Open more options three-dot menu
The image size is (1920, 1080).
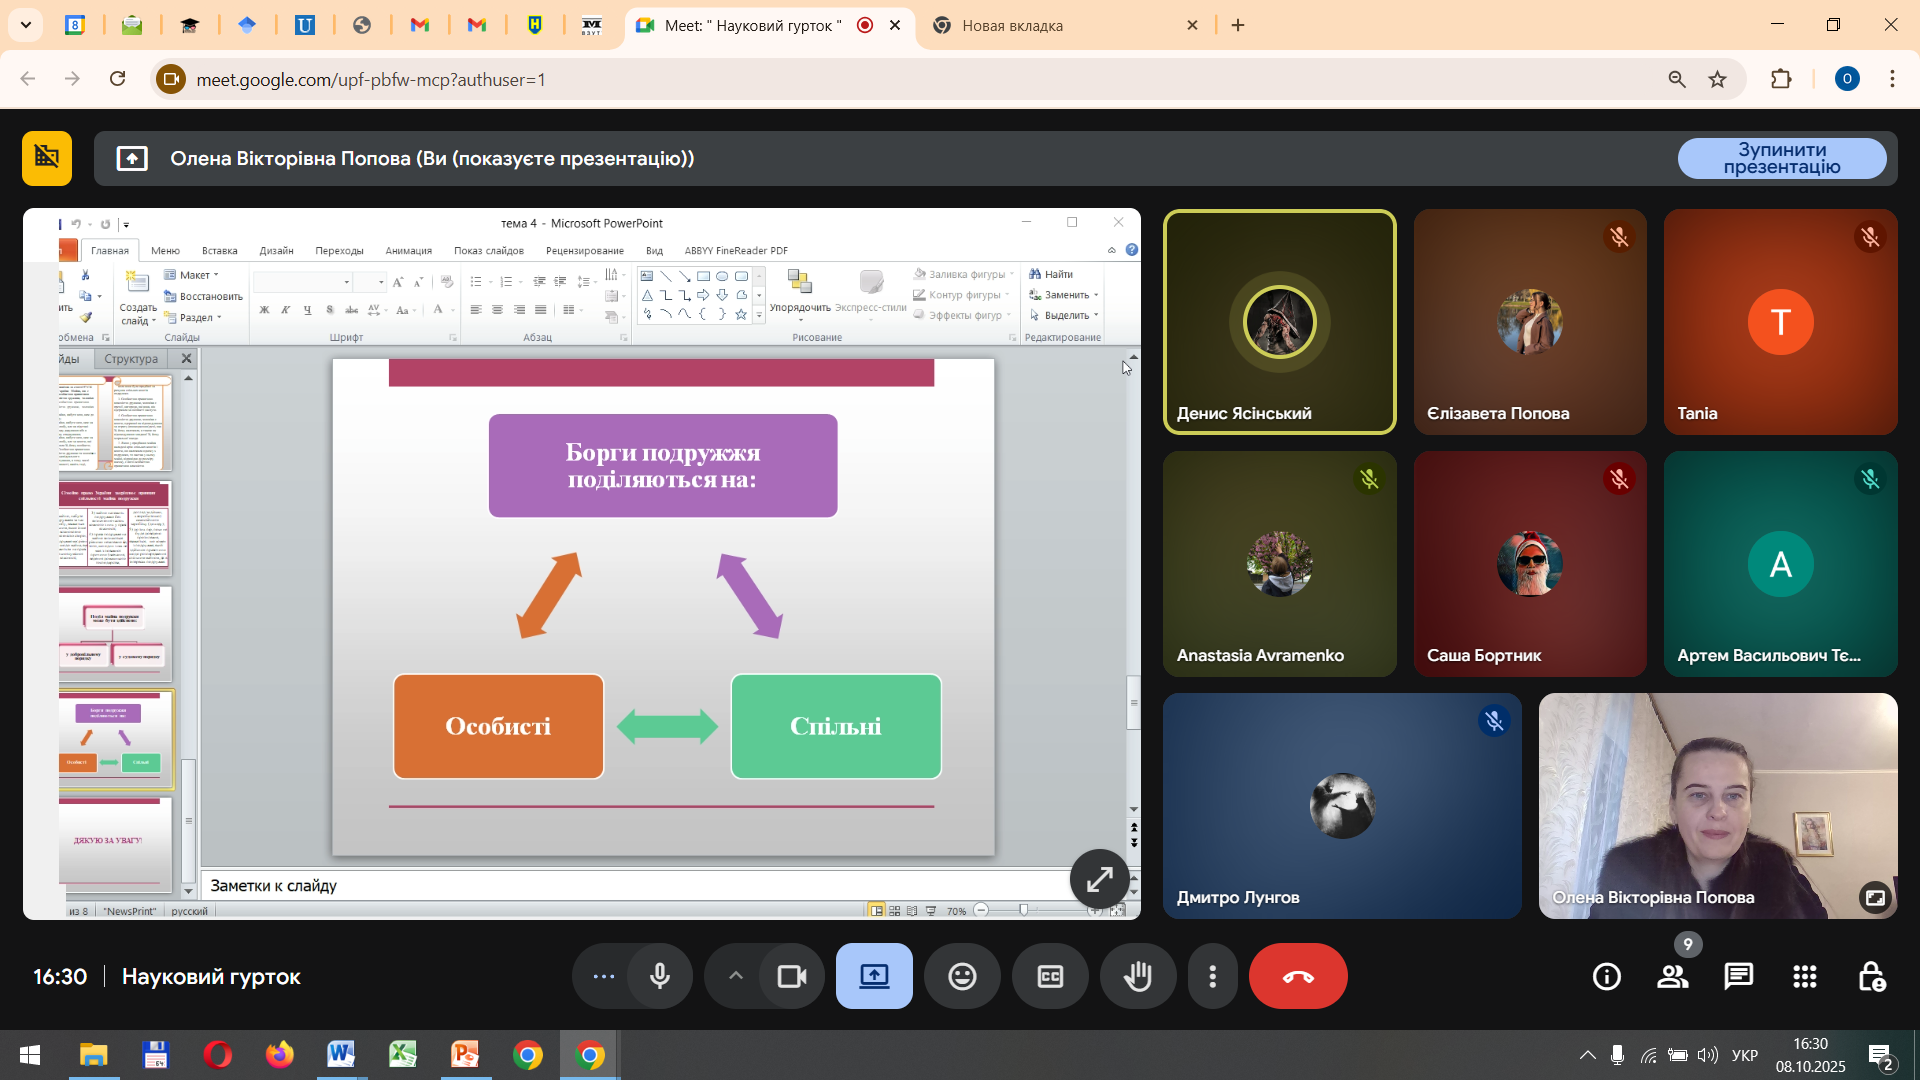[1212, 977]
